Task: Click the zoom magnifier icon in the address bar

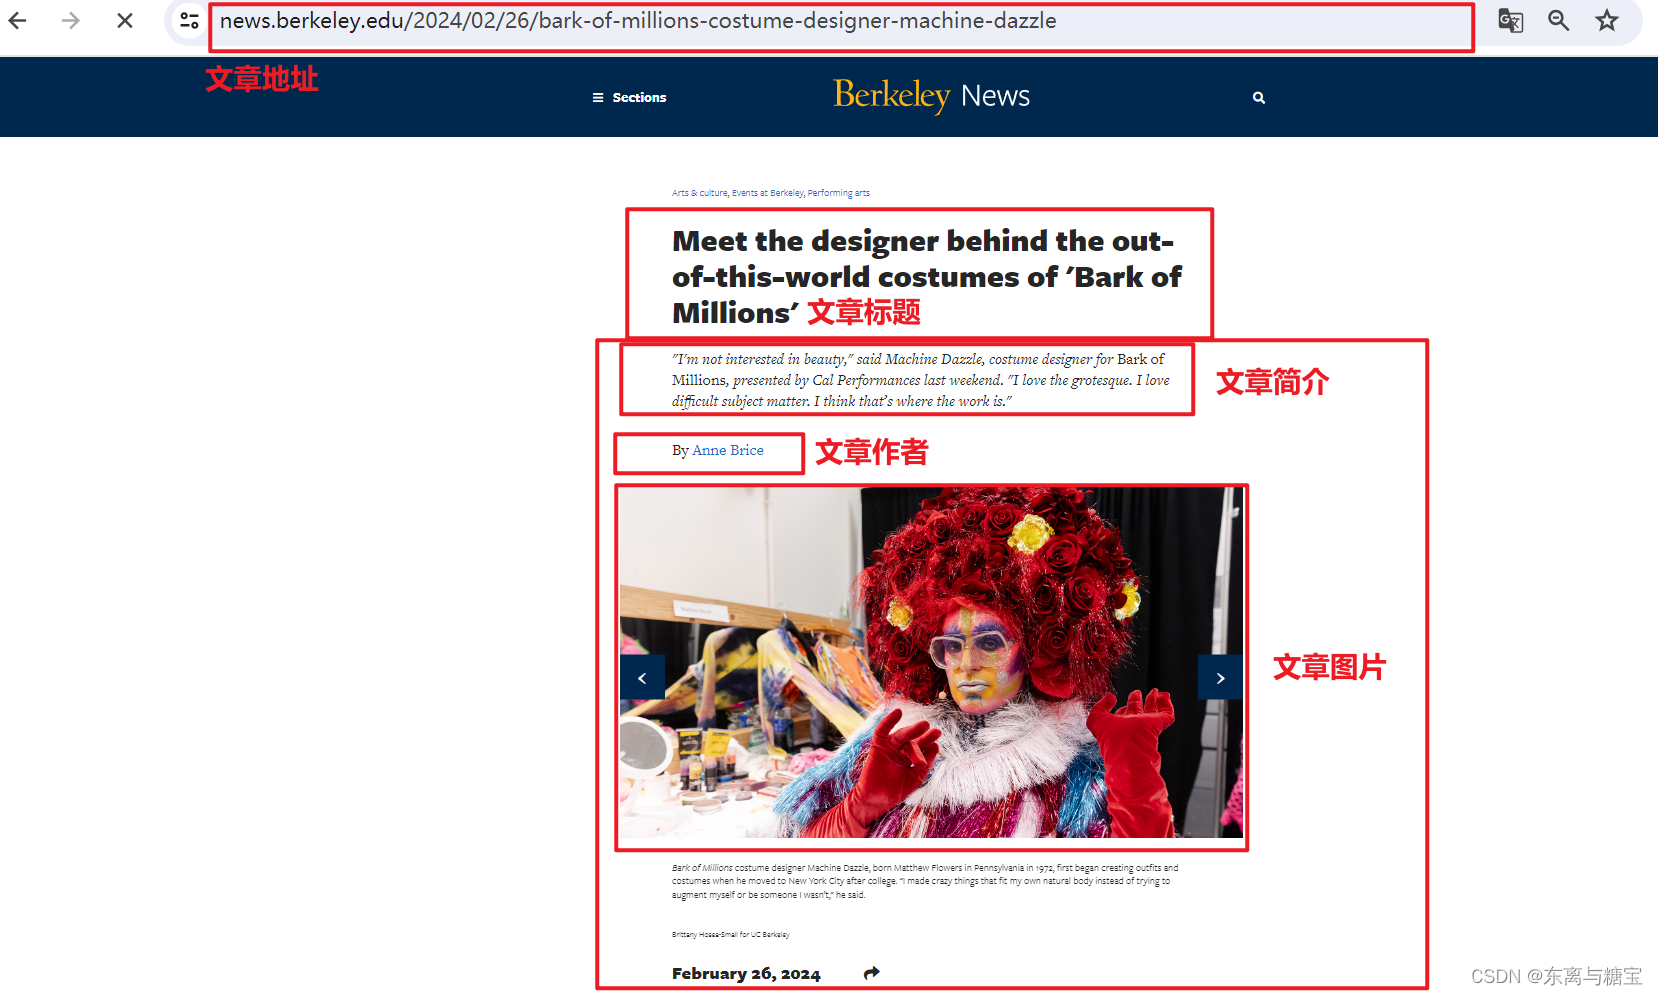Action: pyautogui.click(x=1558, y=20)
